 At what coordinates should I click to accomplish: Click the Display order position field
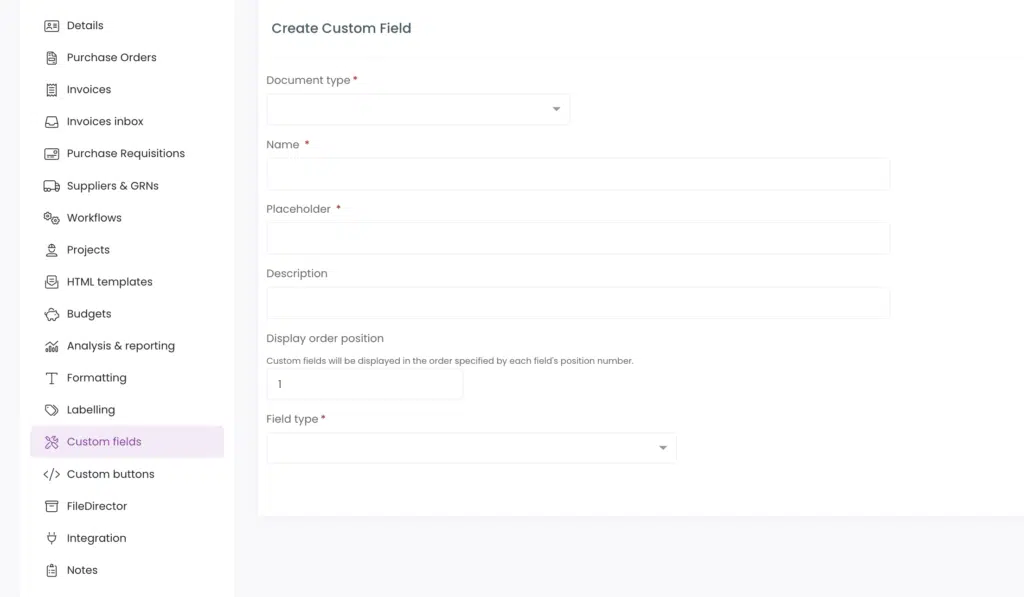point(364,384)
